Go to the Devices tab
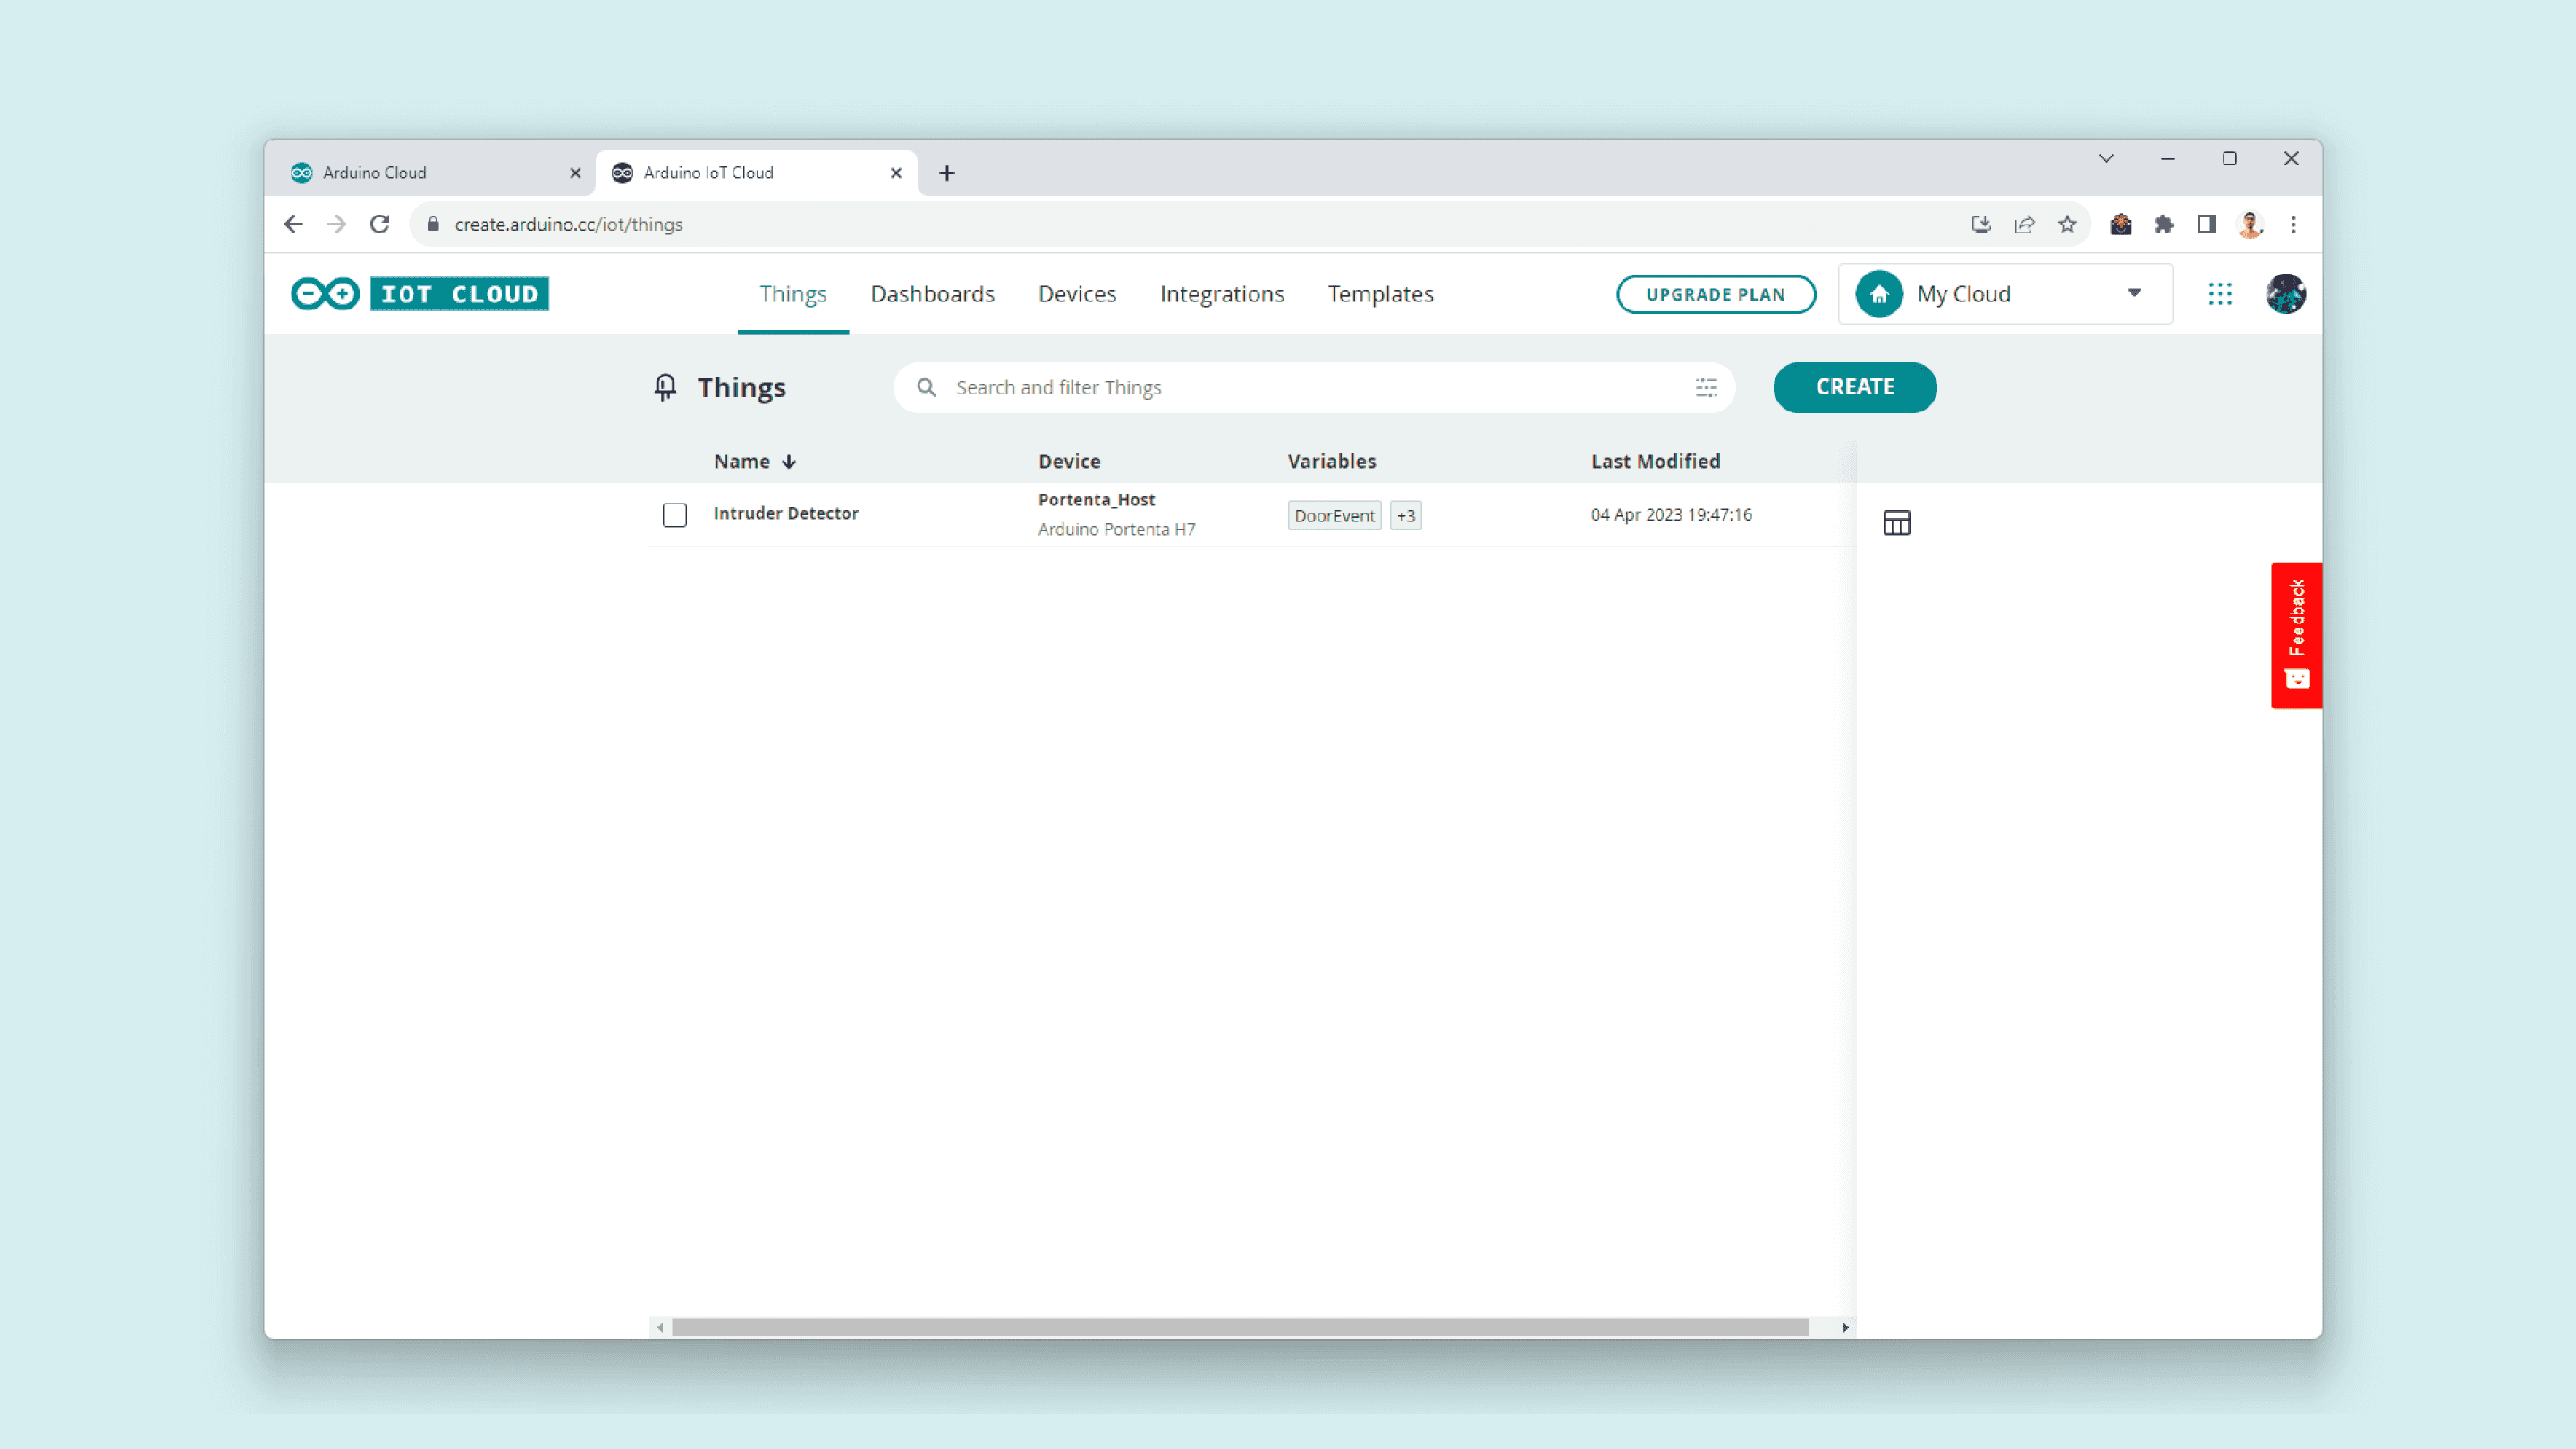 pyautogui.click(x=1076, y=293)
